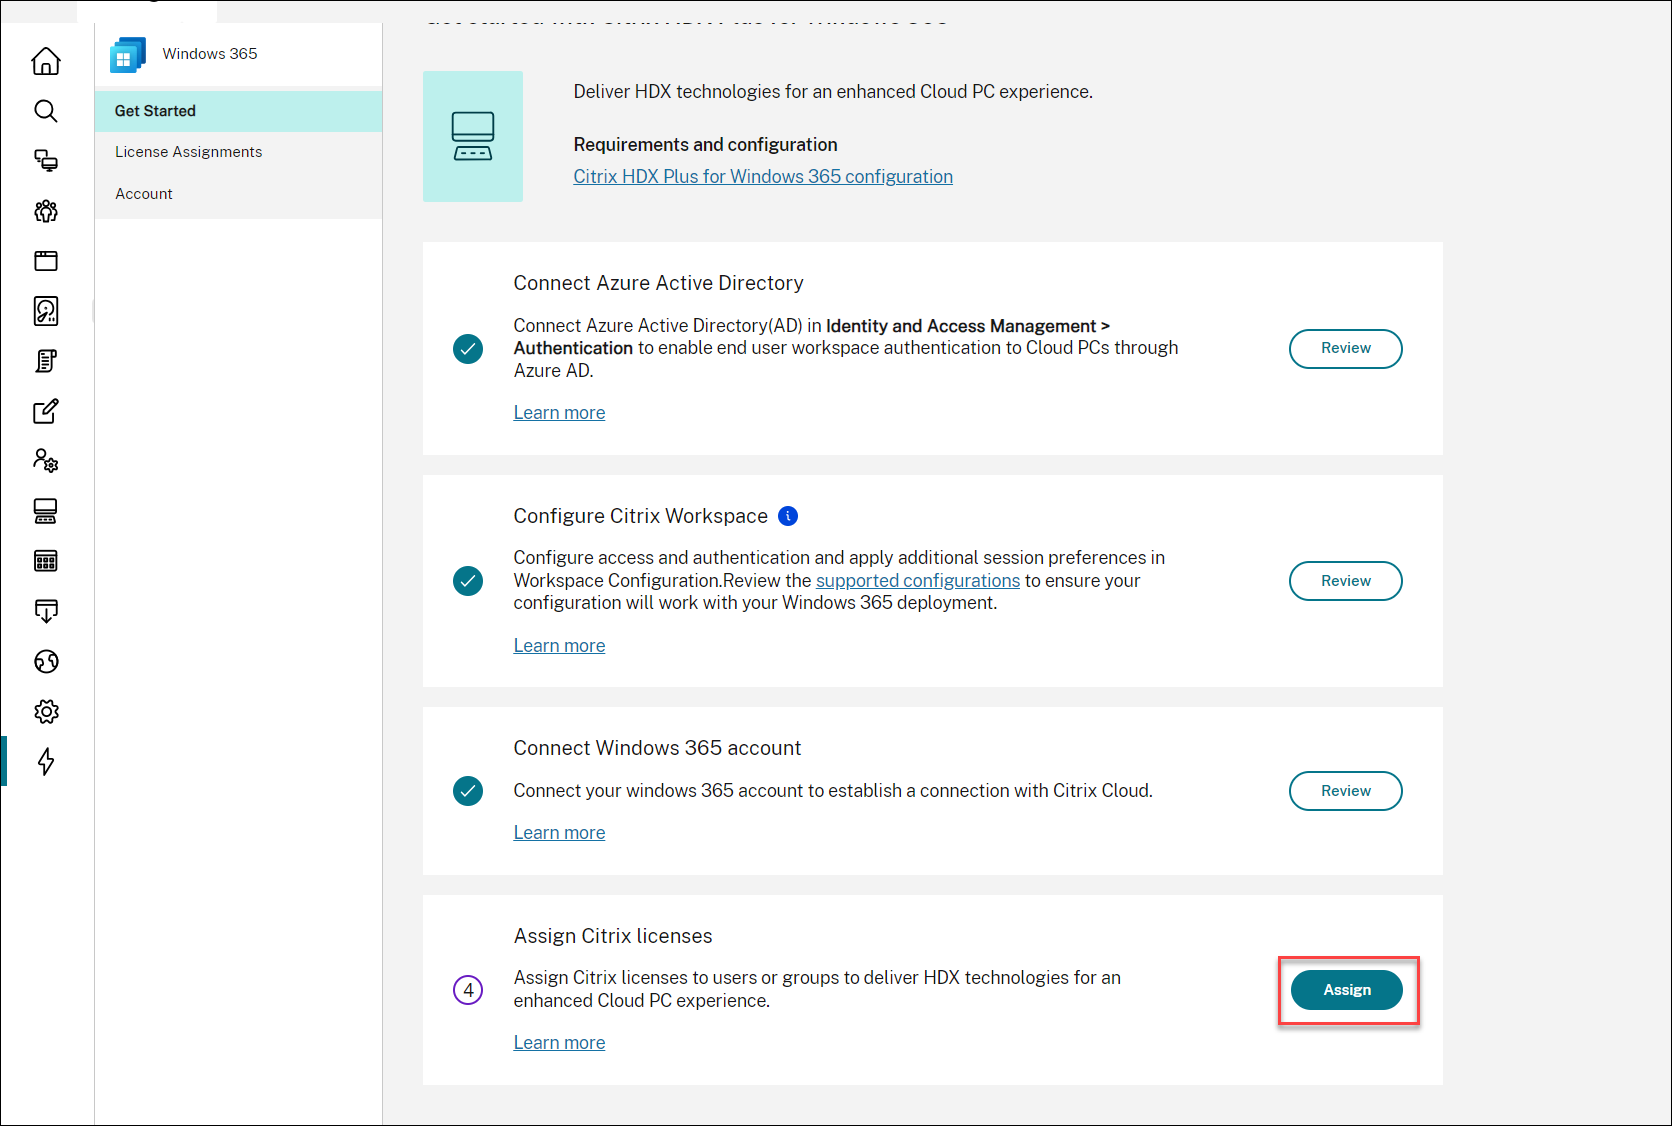Open the globe sidebar icon
1672x1126 pixels.
46,661
